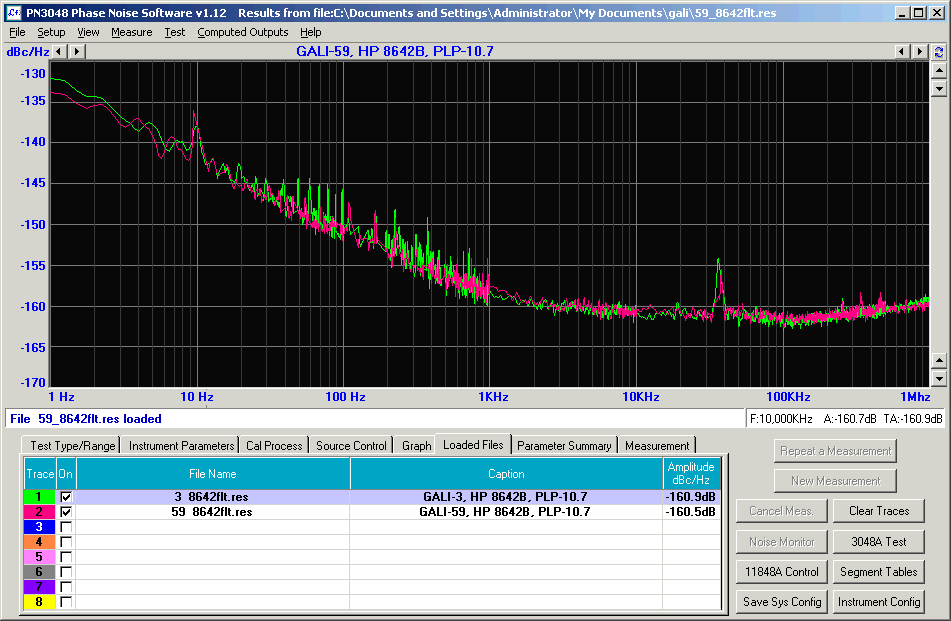Image resolution: width=951 pixels, height=621 pixels.
Task: Tick the On checkbox for trace 5
Action: click(x=66, y=557)
